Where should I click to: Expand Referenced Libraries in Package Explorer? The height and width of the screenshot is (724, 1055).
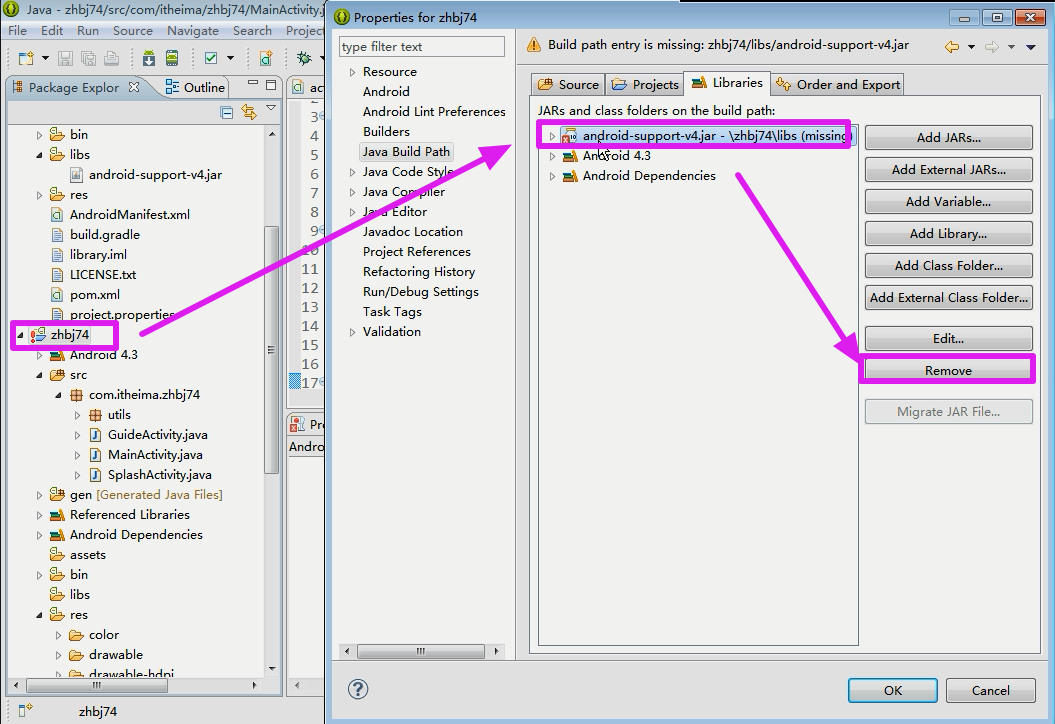[x=39, y=515]
